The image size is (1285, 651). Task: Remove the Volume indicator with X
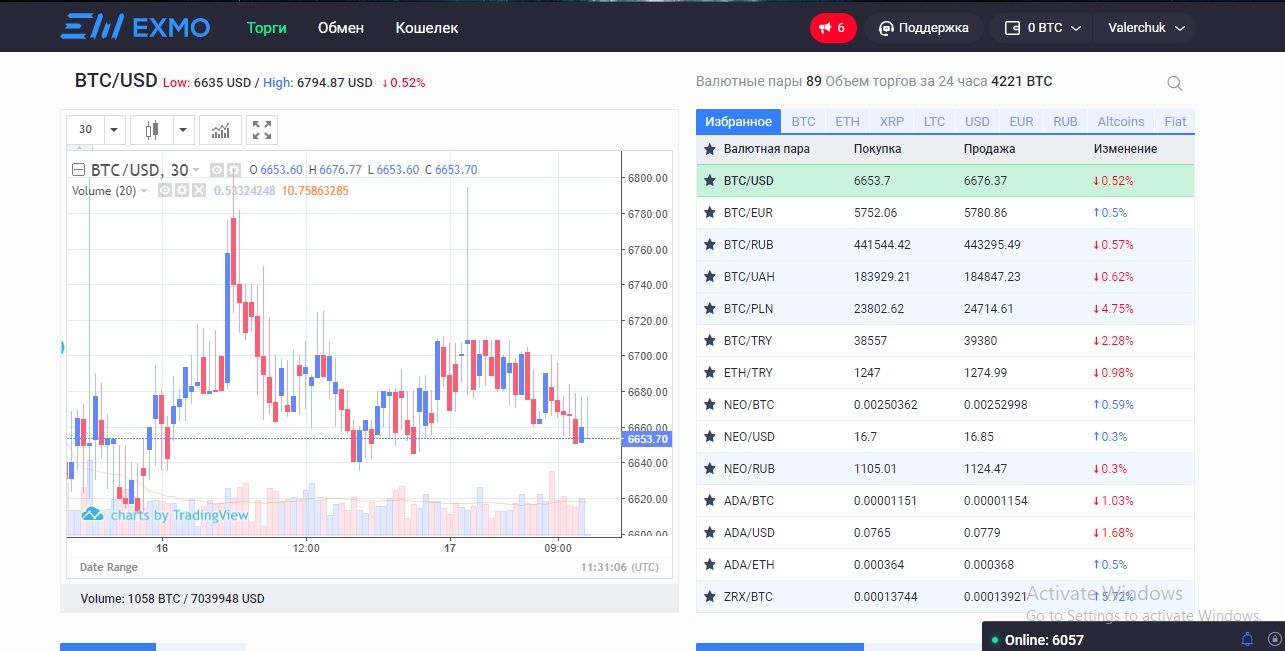[198, 191]
